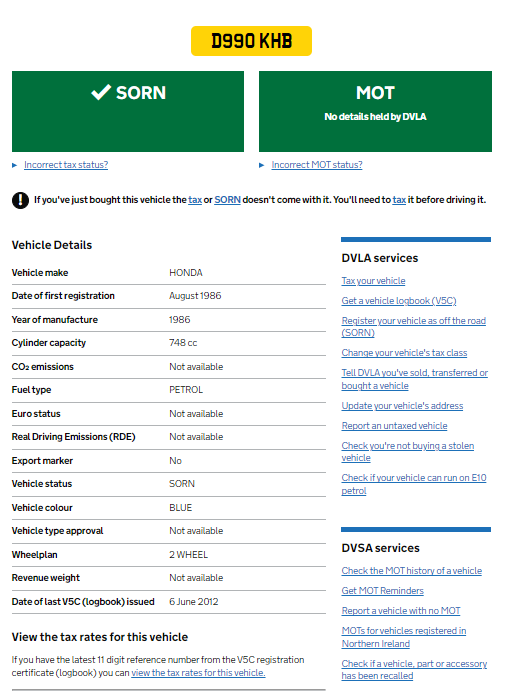508x700 pixels.
Task: Click the green SORN status panel
Action: coord(128,111)
